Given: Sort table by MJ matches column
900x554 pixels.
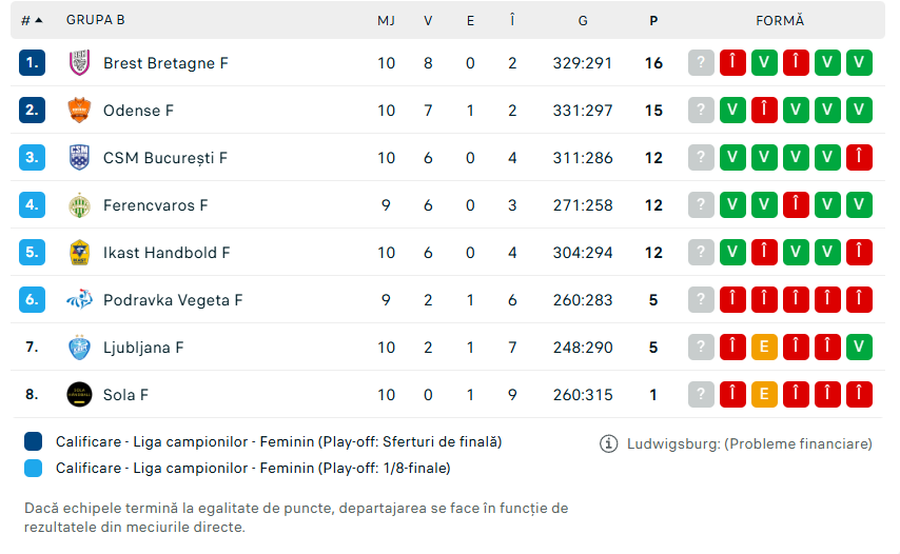Looking at the screenshot, I should coord(386,20).
